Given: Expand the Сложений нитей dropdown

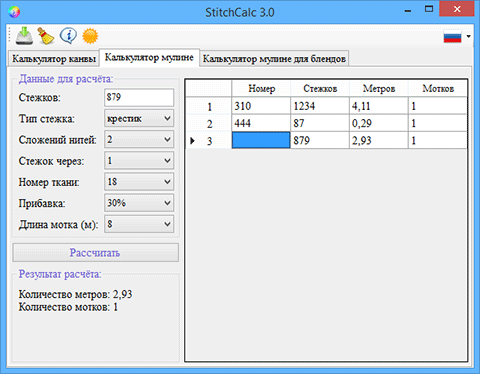Looking at the screenshot, I should click(x=139, y=139).
